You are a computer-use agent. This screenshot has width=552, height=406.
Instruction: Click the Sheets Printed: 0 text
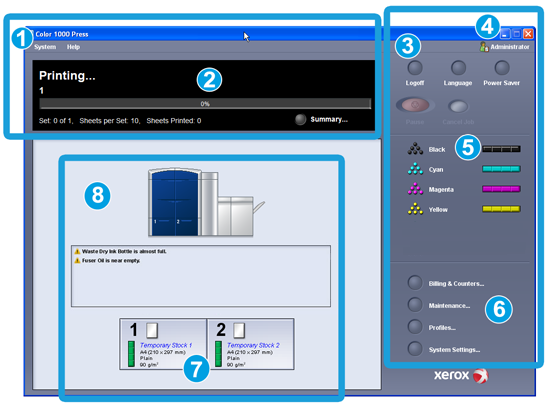(174, 121)
